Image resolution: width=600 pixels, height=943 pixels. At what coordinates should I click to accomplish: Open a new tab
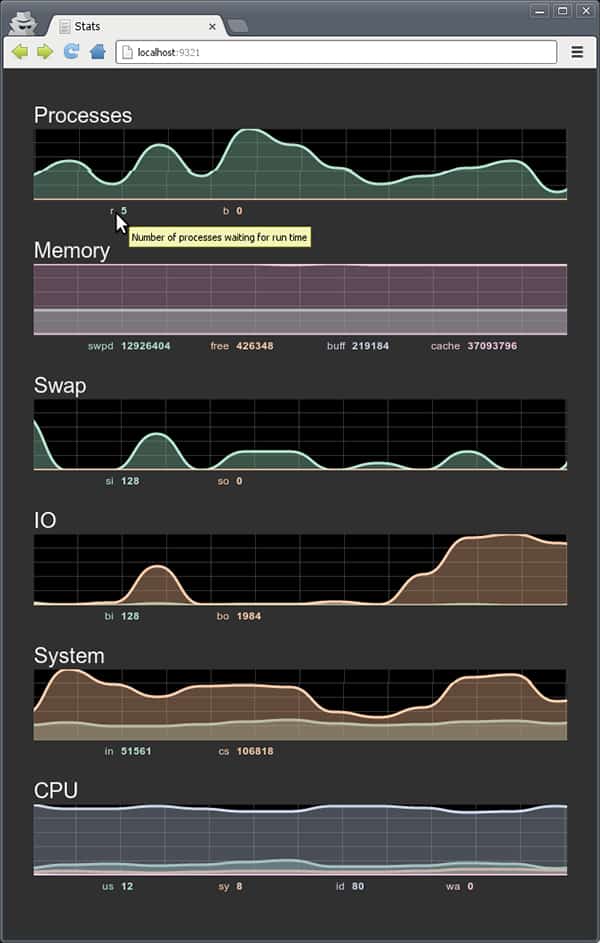[x=238, y=26]
